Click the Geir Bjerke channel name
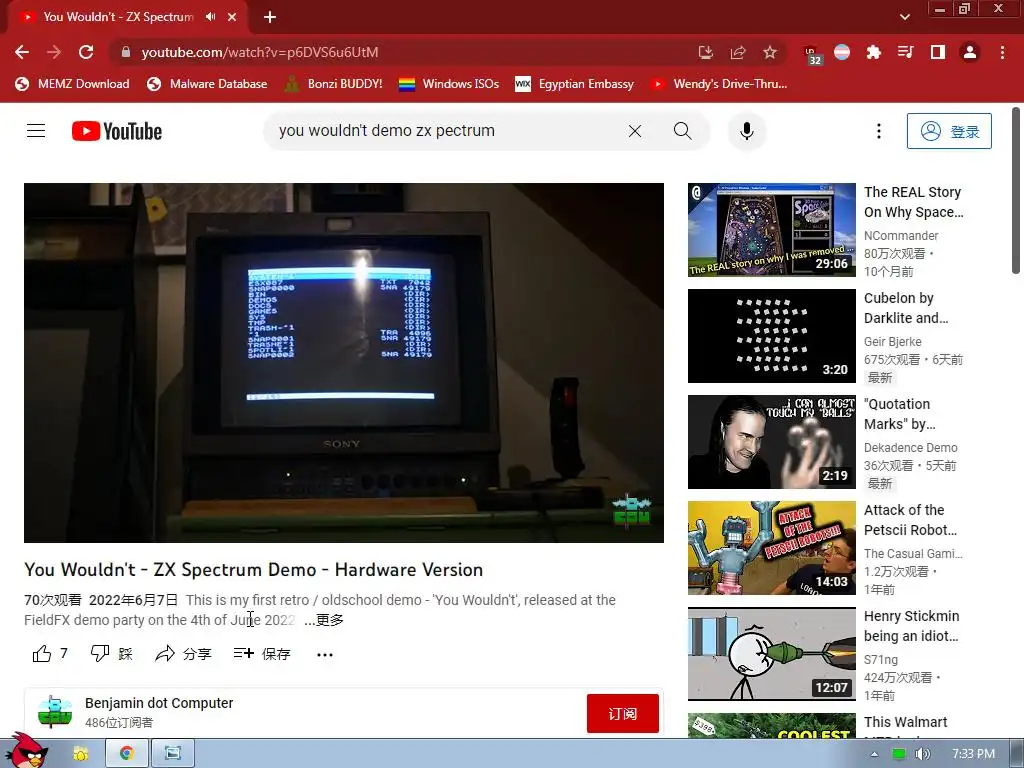Screen dimensions: 1024x768 pos(892,342)
